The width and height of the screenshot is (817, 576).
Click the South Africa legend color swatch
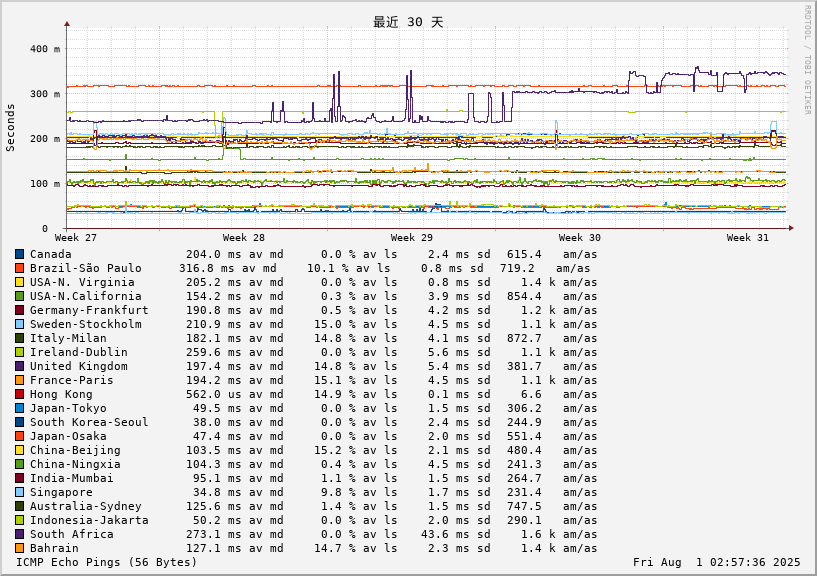19,534
